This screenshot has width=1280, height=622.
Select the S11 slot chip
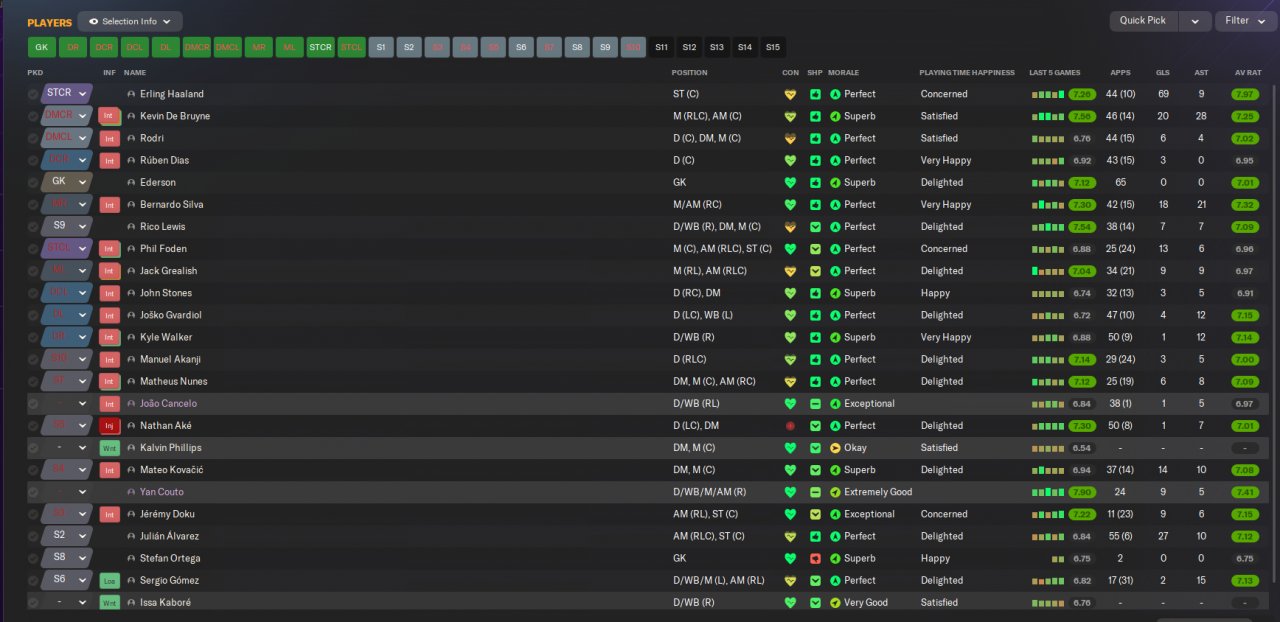661,47
